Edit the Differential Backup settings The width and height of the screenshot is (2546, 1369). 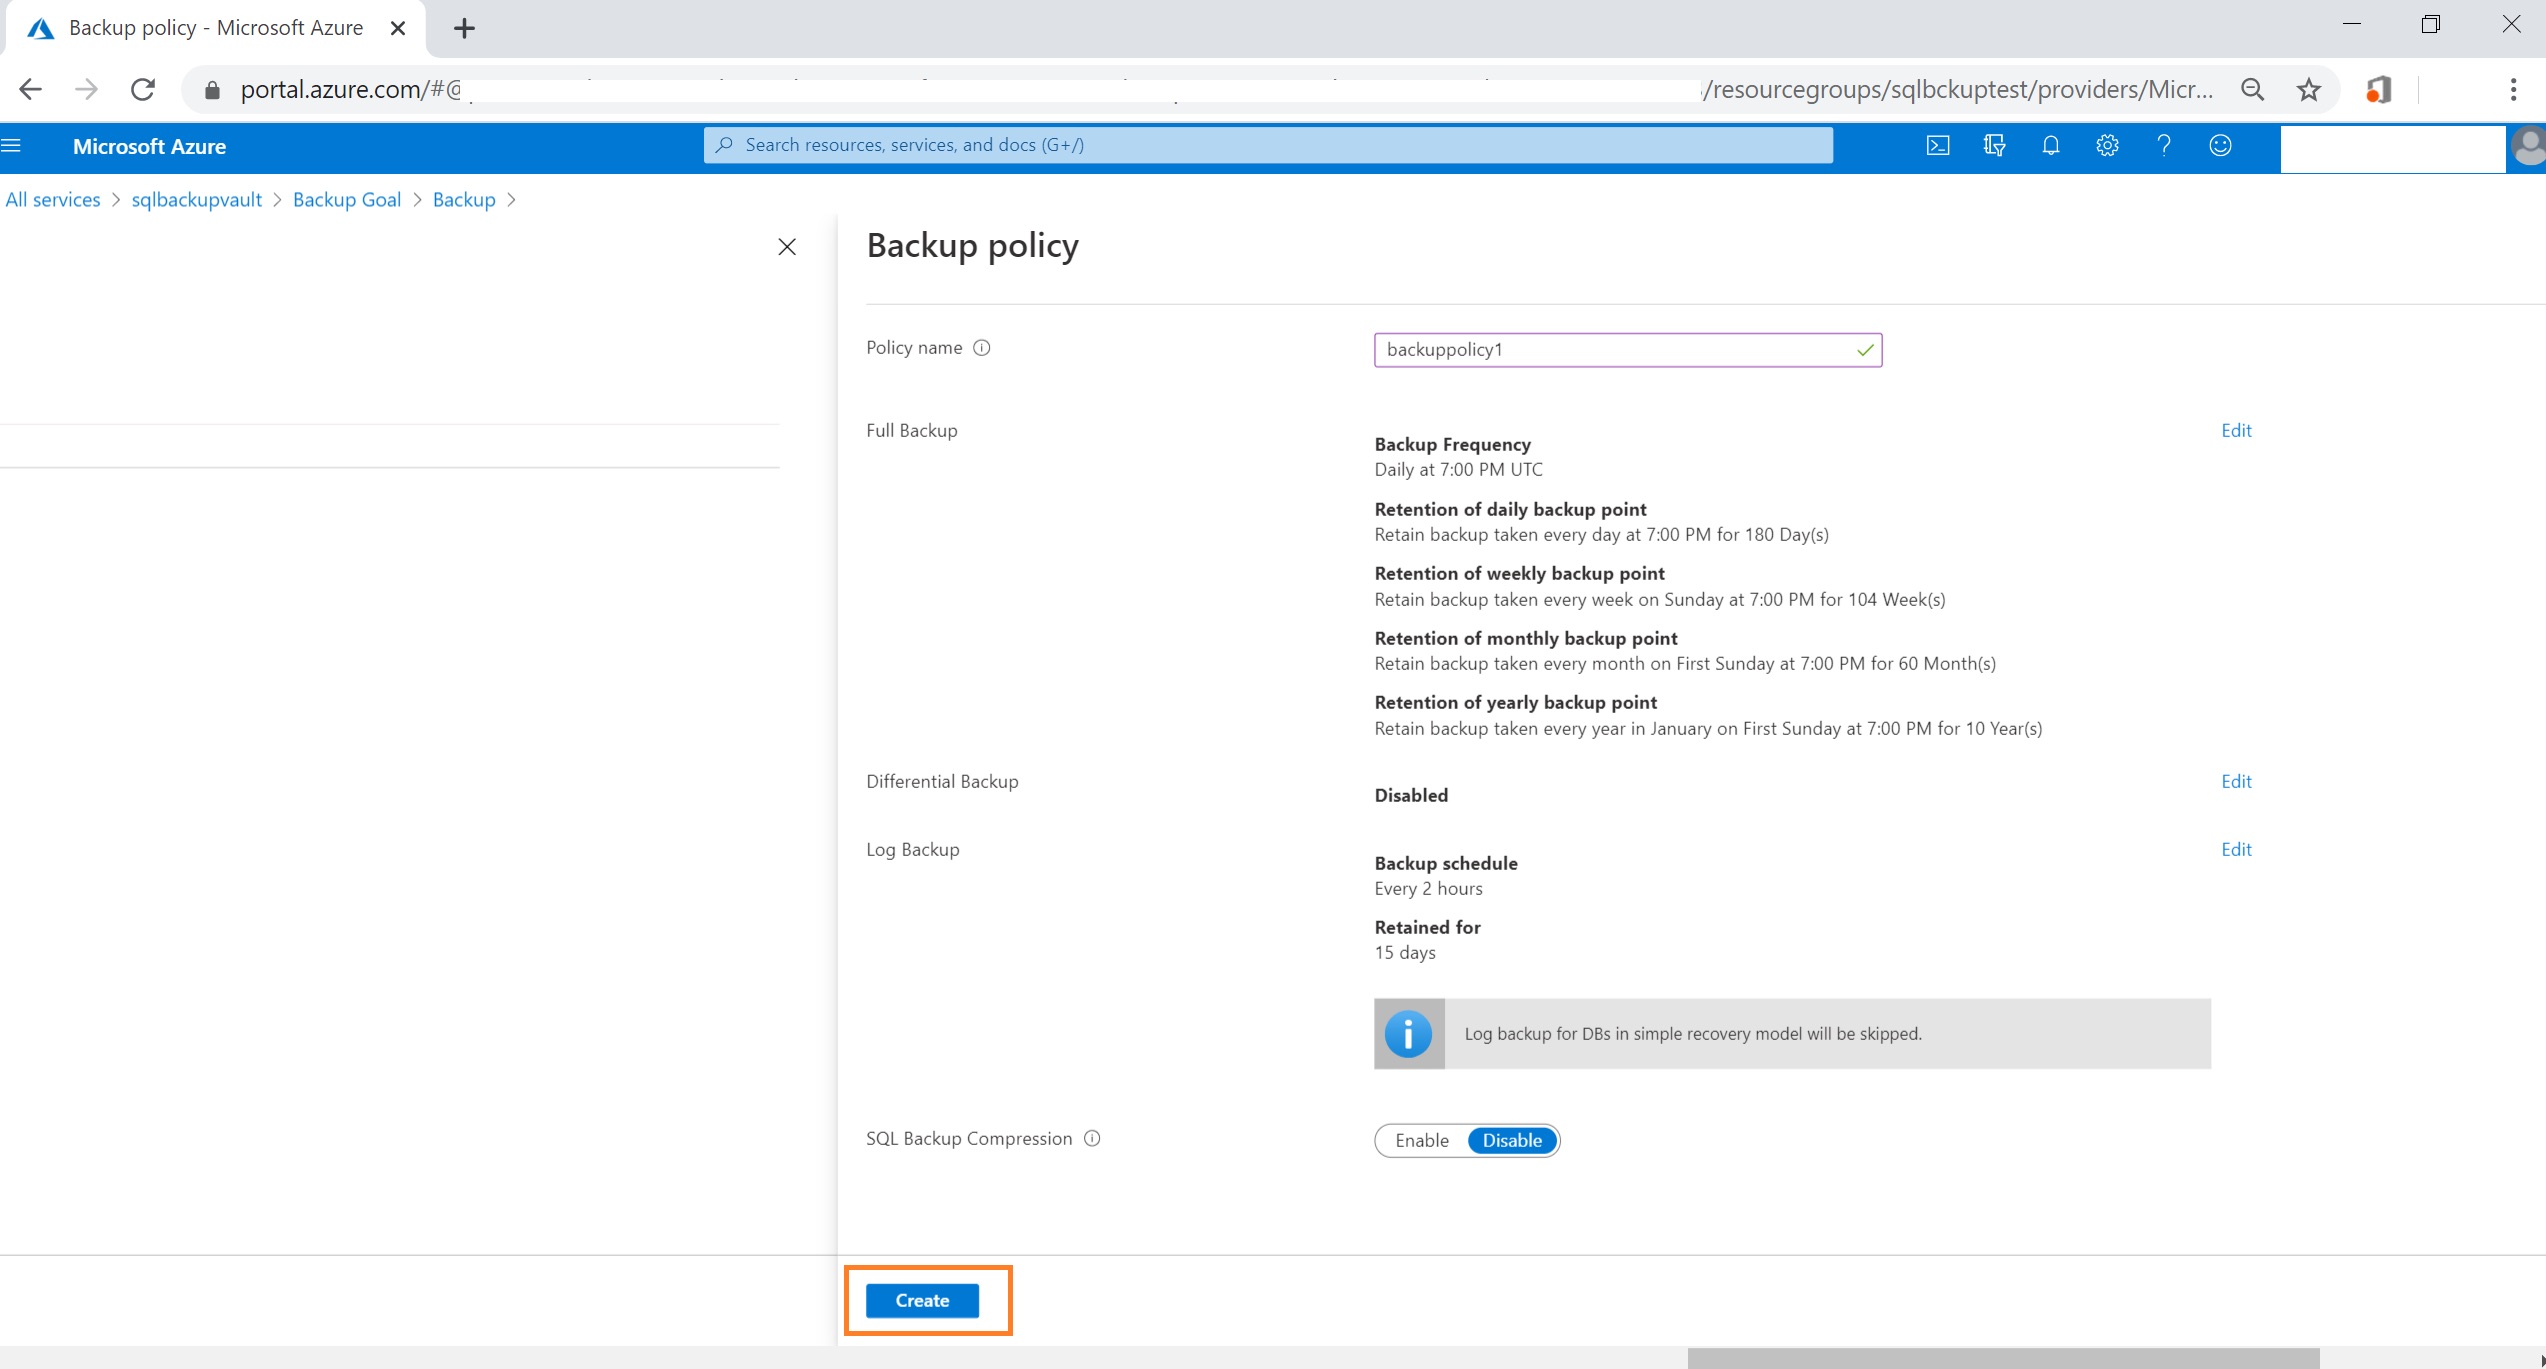pos(2235,781)
